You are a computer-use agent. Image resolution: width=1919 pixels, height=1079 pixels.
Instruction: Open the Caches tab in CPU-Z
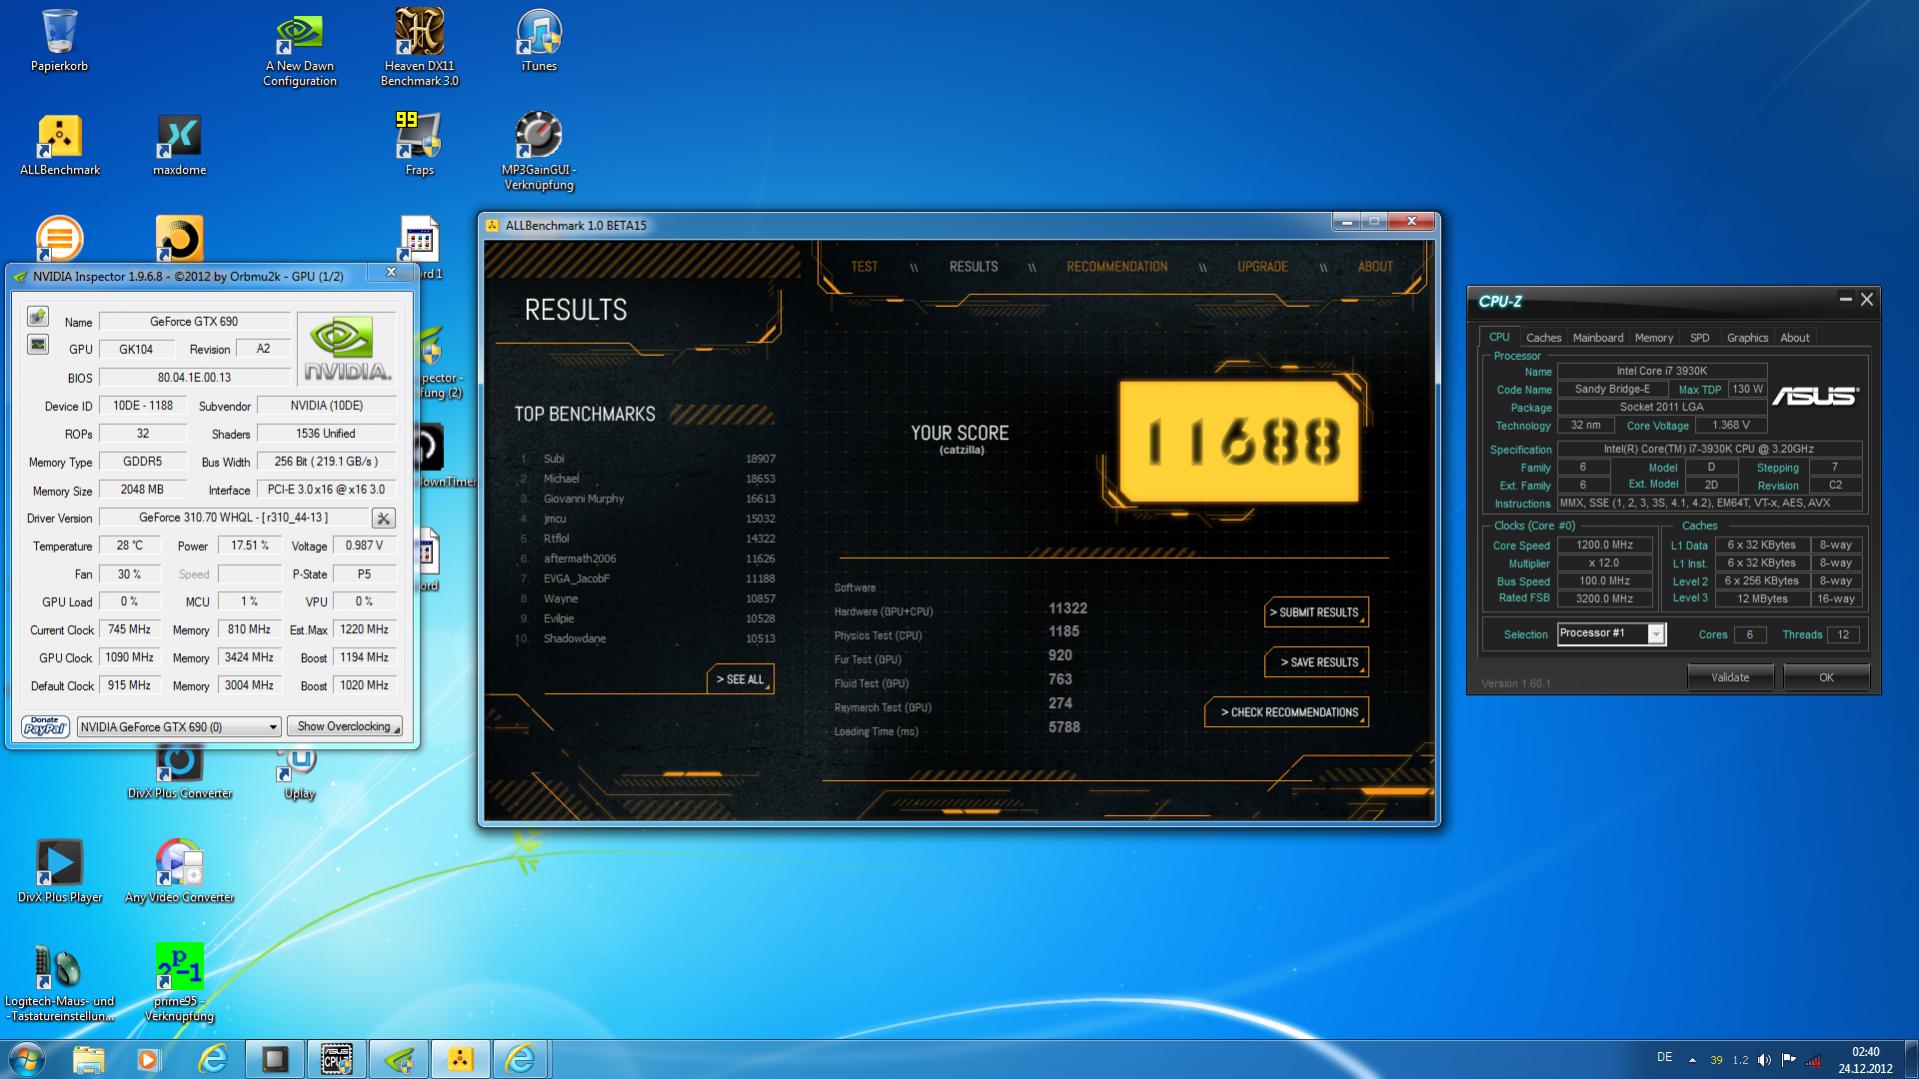click(x=1543, y=338)
